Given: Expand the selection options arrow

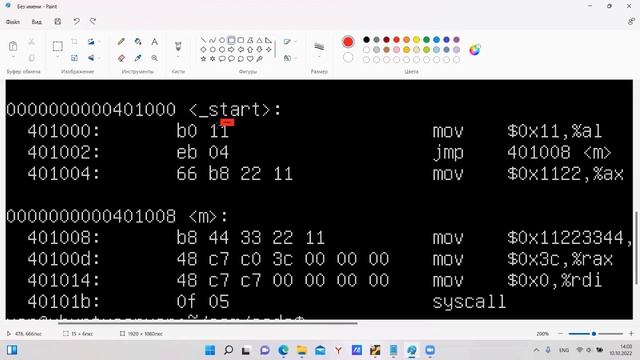Looking at the screenshot, I should (58, 57).
